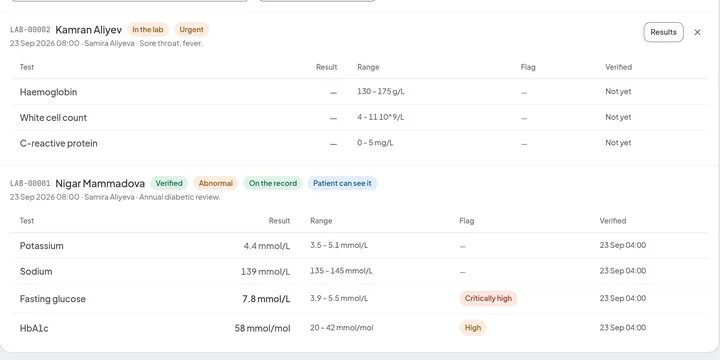This screenshot has height=360, width=720.
Task: Click the 135 – 145 mmol/L range
Action: pos(341,271)
